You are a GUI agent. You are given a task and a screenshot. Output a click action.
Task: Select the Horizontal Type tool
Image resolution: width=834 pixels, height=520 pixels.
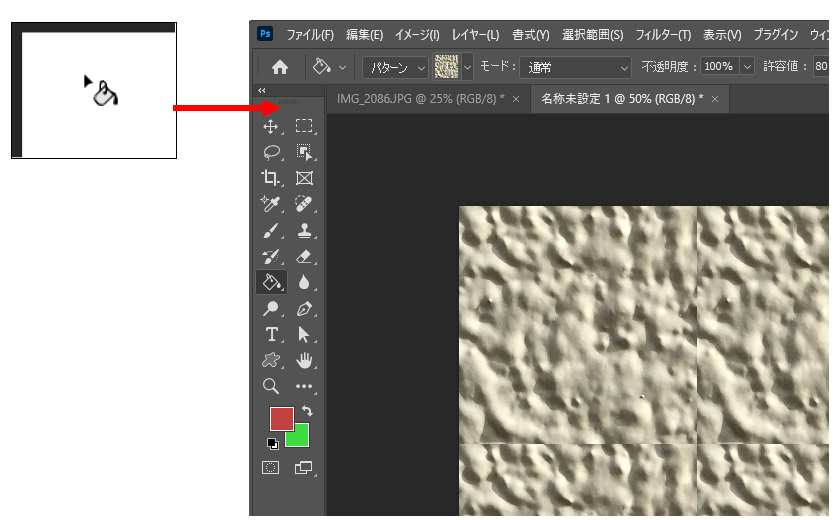click(270, 334)
